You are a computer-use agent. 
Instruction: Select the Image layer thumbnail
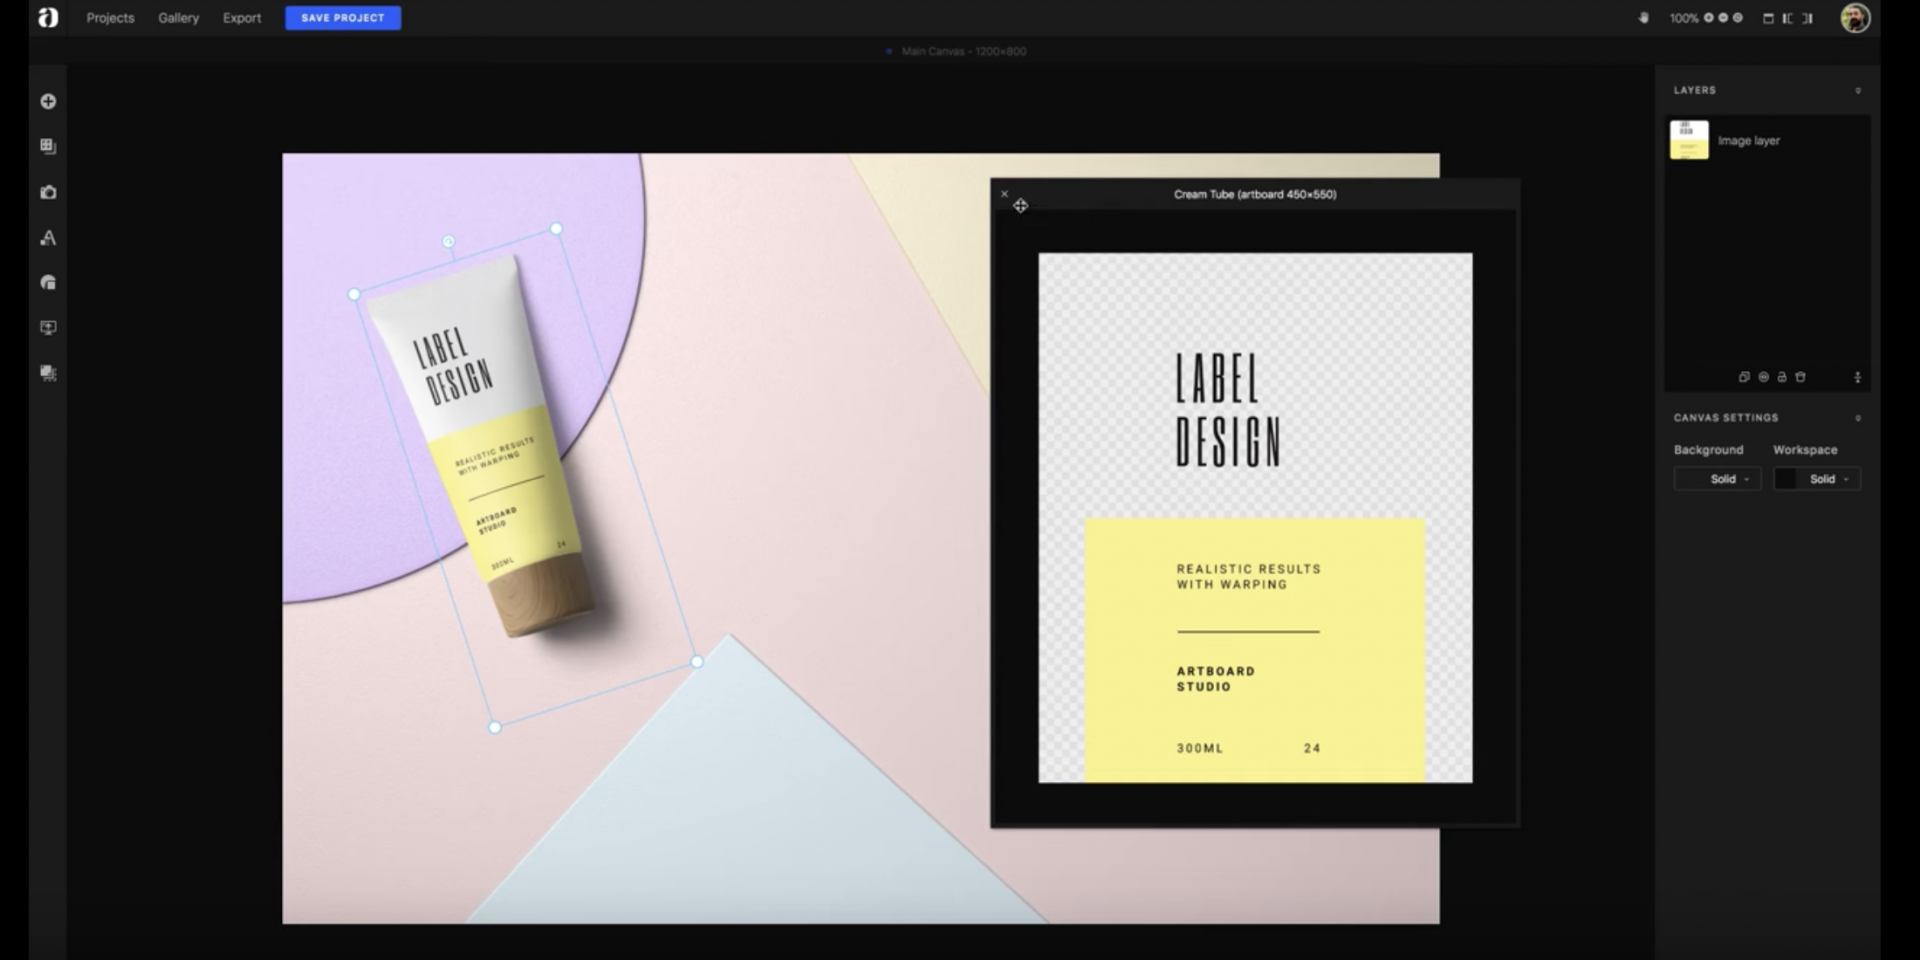pos(1689,140)
